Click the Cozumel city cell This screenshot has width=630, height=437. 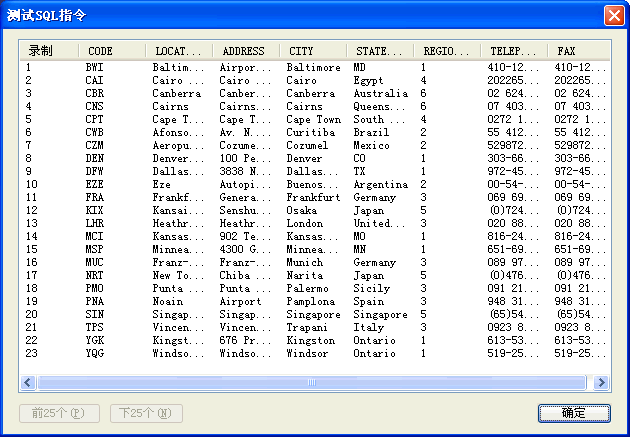tap(307, 145)
